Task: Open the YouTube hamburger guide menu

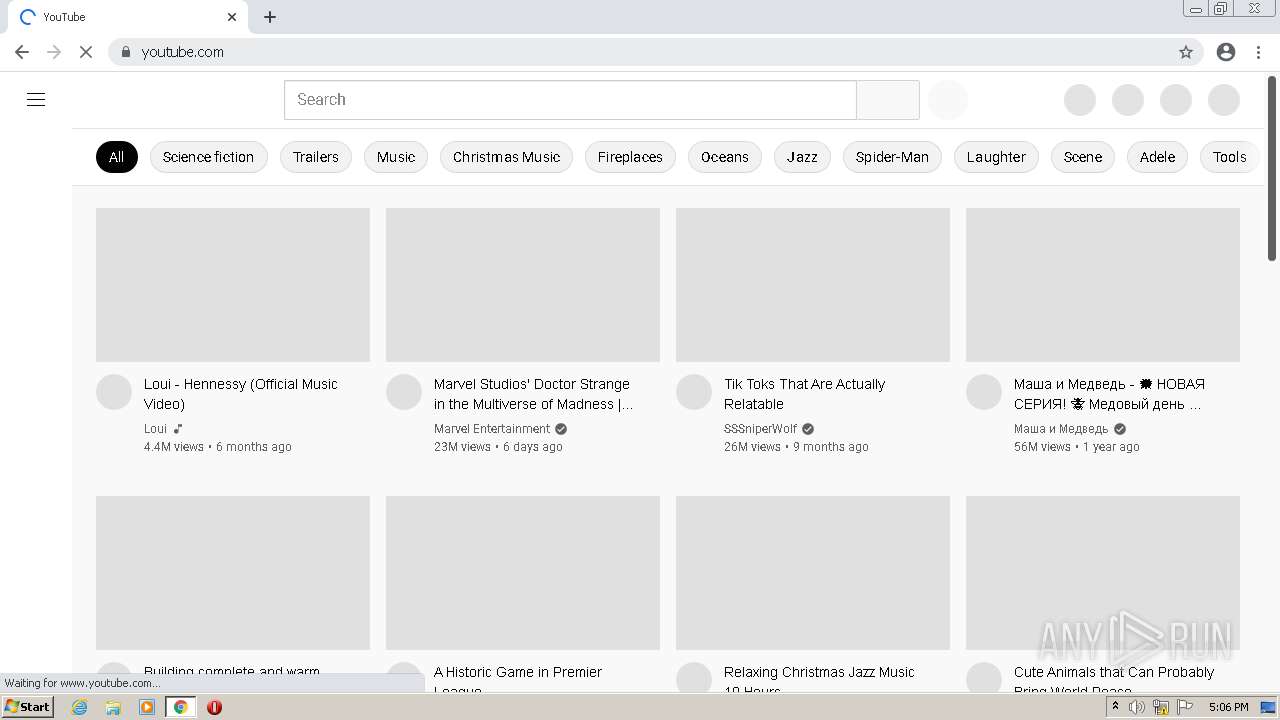Action: click(36, 100)
